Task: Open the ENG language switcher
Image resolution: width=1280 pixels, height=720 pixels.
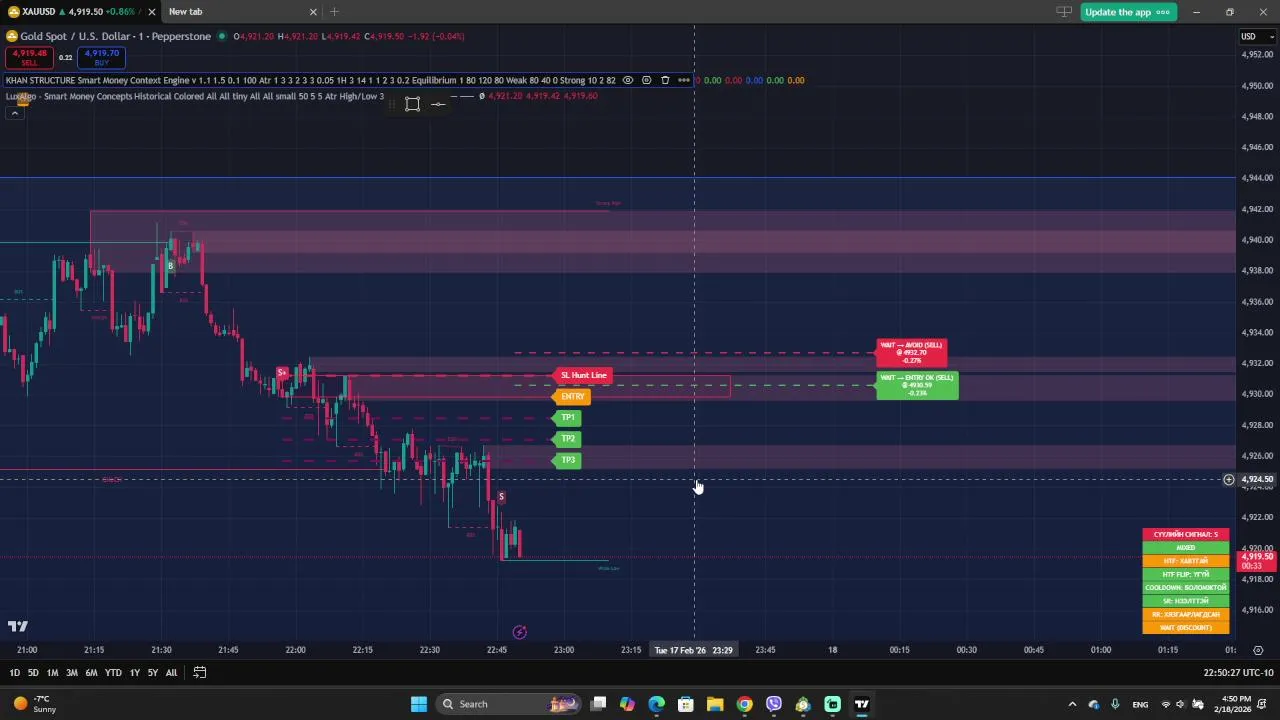Action: 1140,704
